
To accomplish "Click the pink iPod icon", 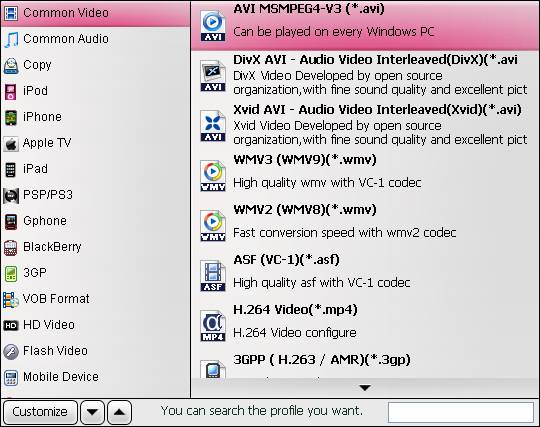I will pos(11,91).
